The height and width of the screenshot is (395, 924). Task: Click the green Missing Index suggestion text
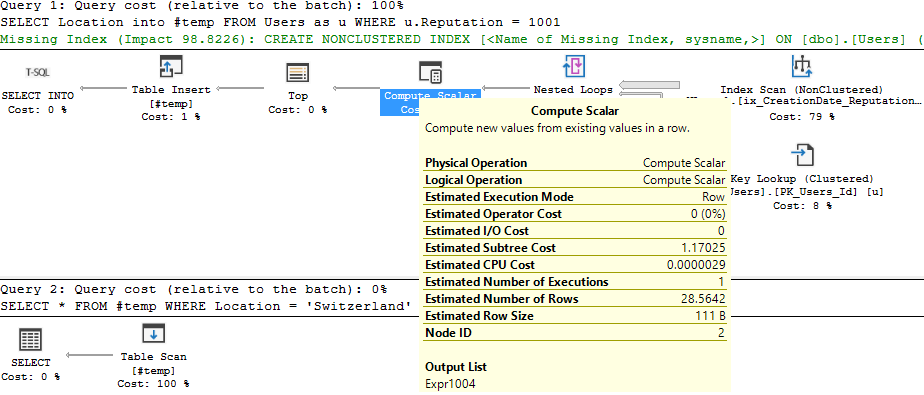tap(462, 40)
